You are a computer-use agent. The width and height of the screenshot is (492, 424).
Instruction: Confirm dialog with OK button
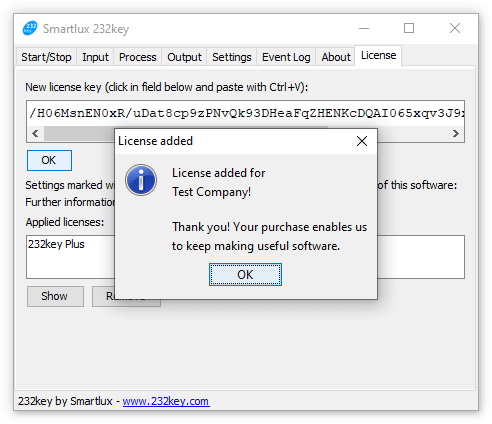[245, 274]
